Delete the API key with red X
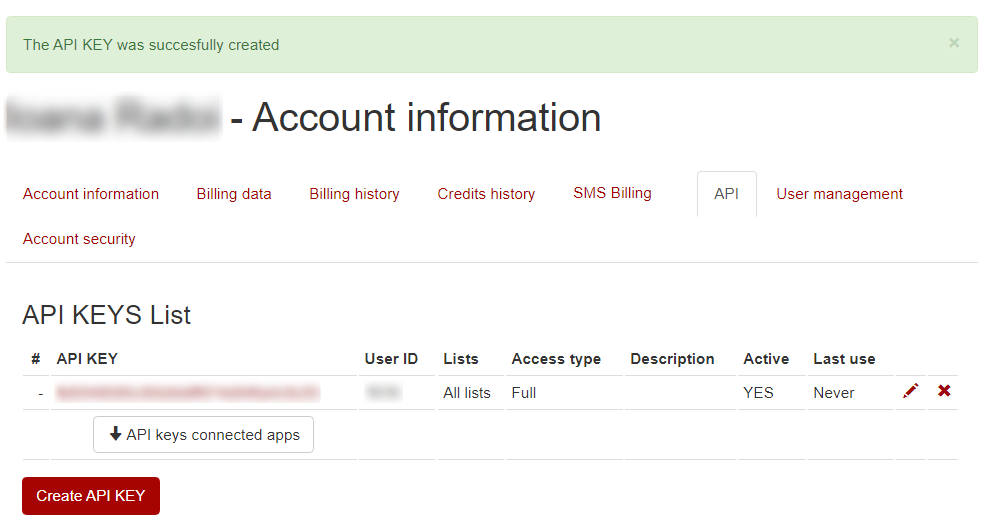The image size is (983, 520). [x=944, y=391]
